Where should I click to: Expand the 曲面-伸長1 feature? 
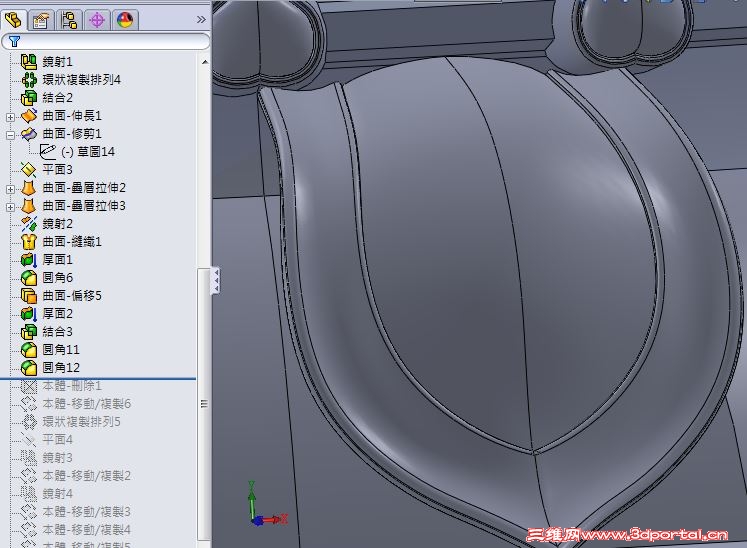click(x=10, y=117)
